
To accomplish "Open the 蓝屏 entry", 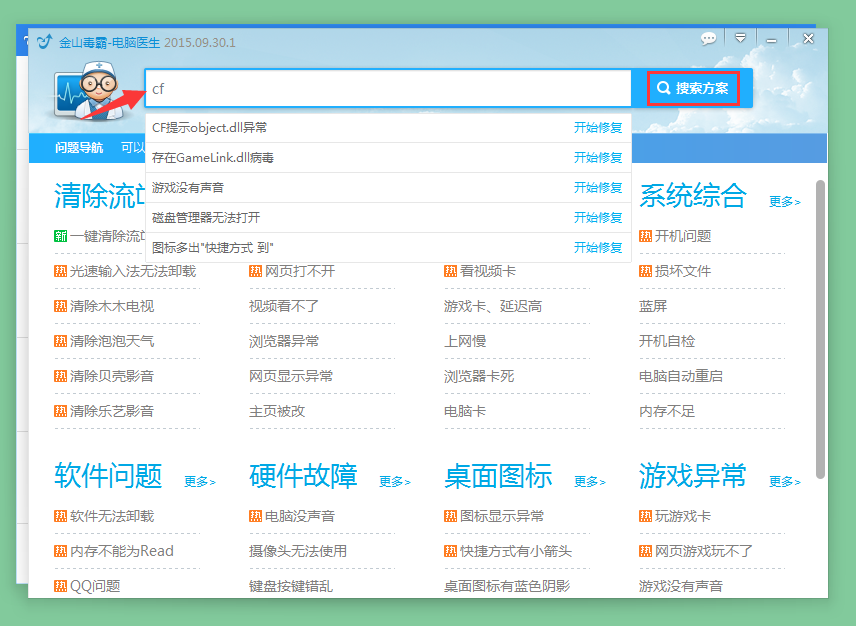I will coord(653,306).
